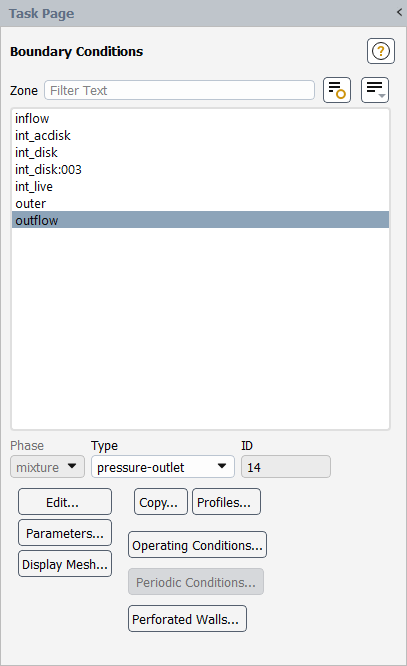The width and height of the screenshot is (407, 666).
Task: Collapse the Task Page panel arrow
Action: 399,12
